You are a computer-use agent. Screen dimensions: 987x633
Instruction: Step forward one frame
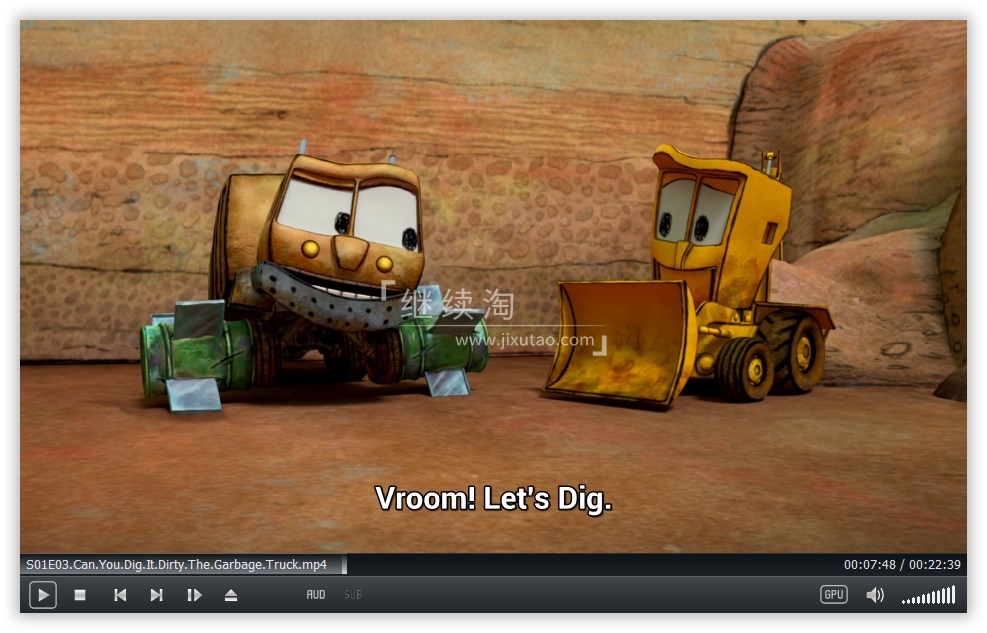click(194, 595)
